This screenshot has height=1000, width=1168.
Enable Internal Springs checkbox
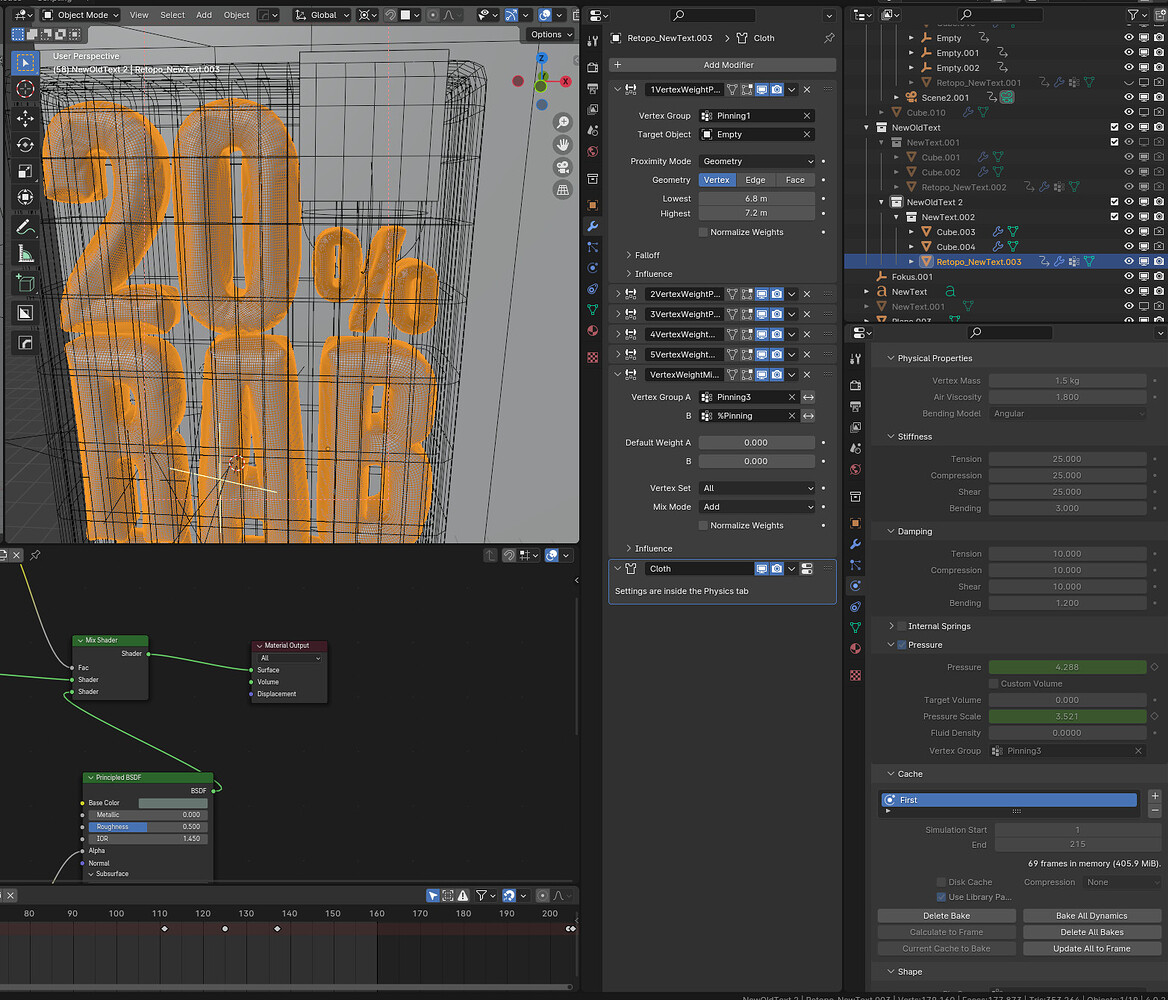pyautogui.click(x=901, y=626)
